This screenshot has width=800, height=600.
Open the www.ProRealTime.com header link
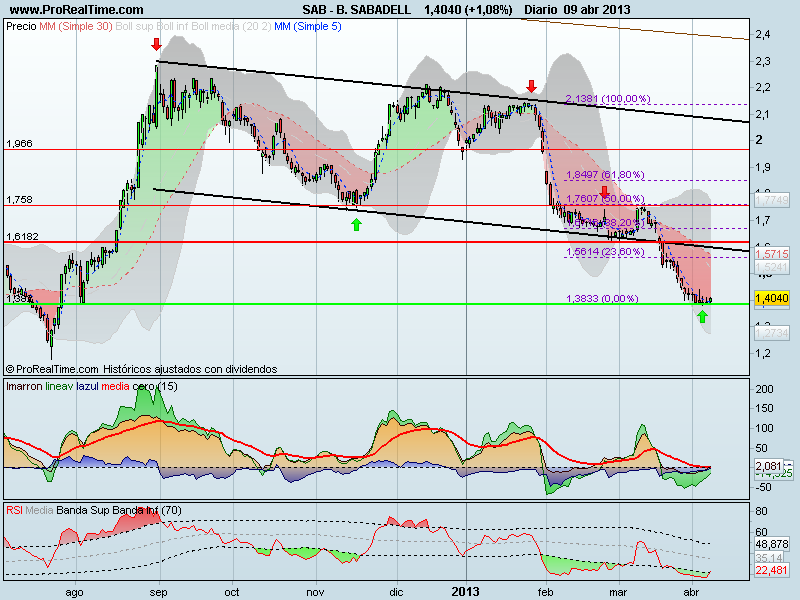tap(77, 10)
